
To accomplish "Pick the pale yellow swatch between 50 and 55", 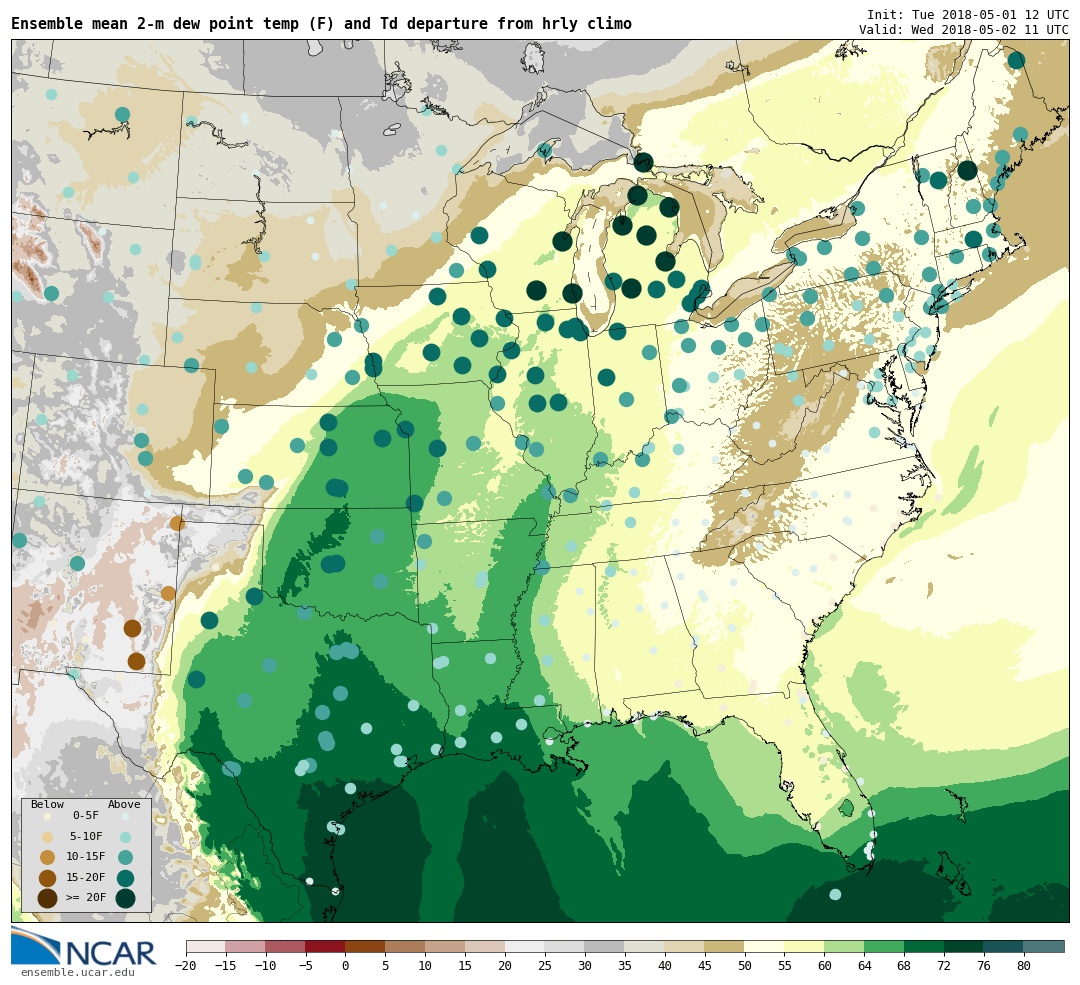I will tap(765, 946).
